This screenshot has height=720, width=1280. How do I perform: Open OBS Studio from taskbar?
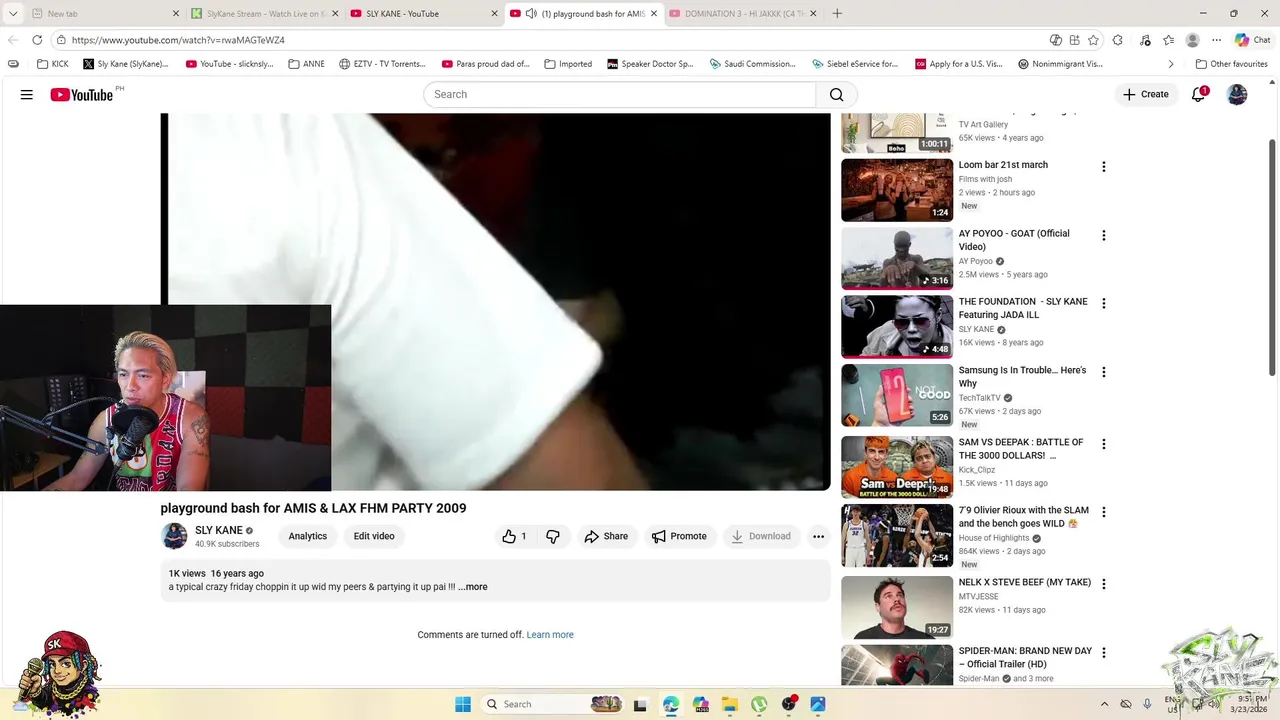(789, 704)
